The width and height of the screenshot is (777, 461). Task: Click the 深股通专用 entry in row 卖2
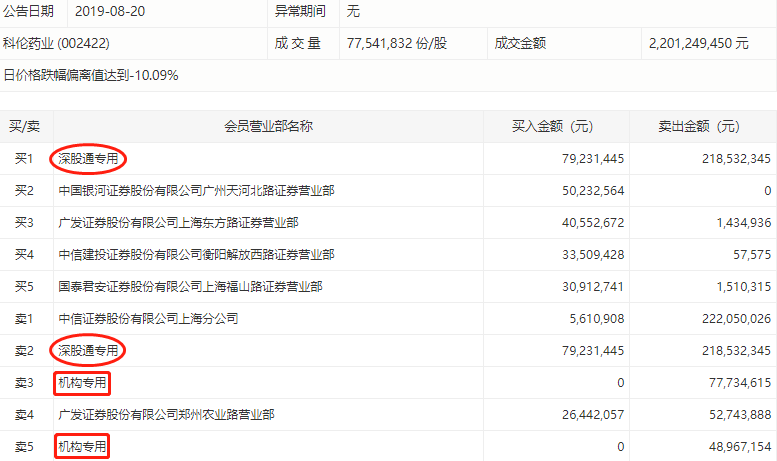[x=88, y=351]
